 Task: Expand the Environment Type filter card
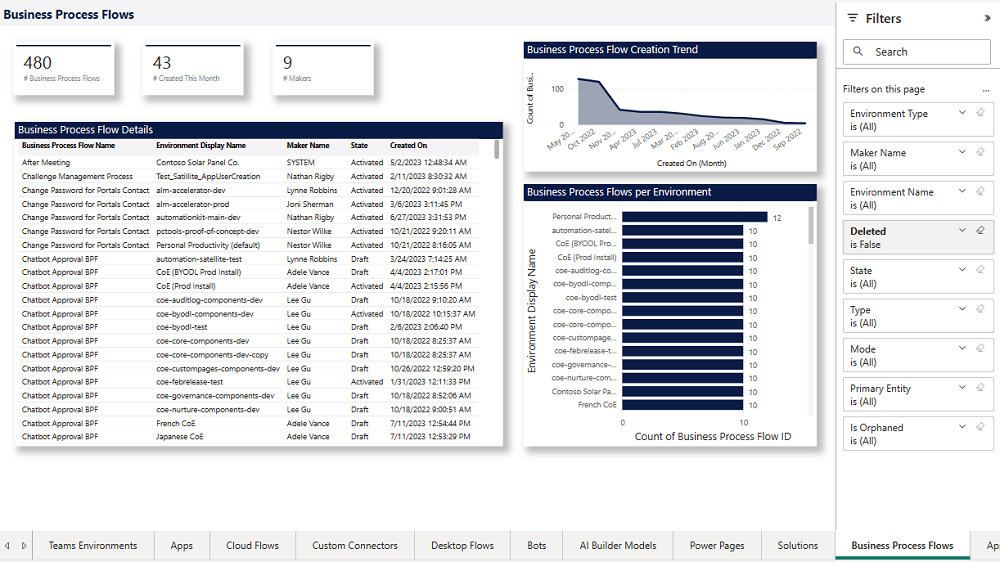(x=962, y=113)
